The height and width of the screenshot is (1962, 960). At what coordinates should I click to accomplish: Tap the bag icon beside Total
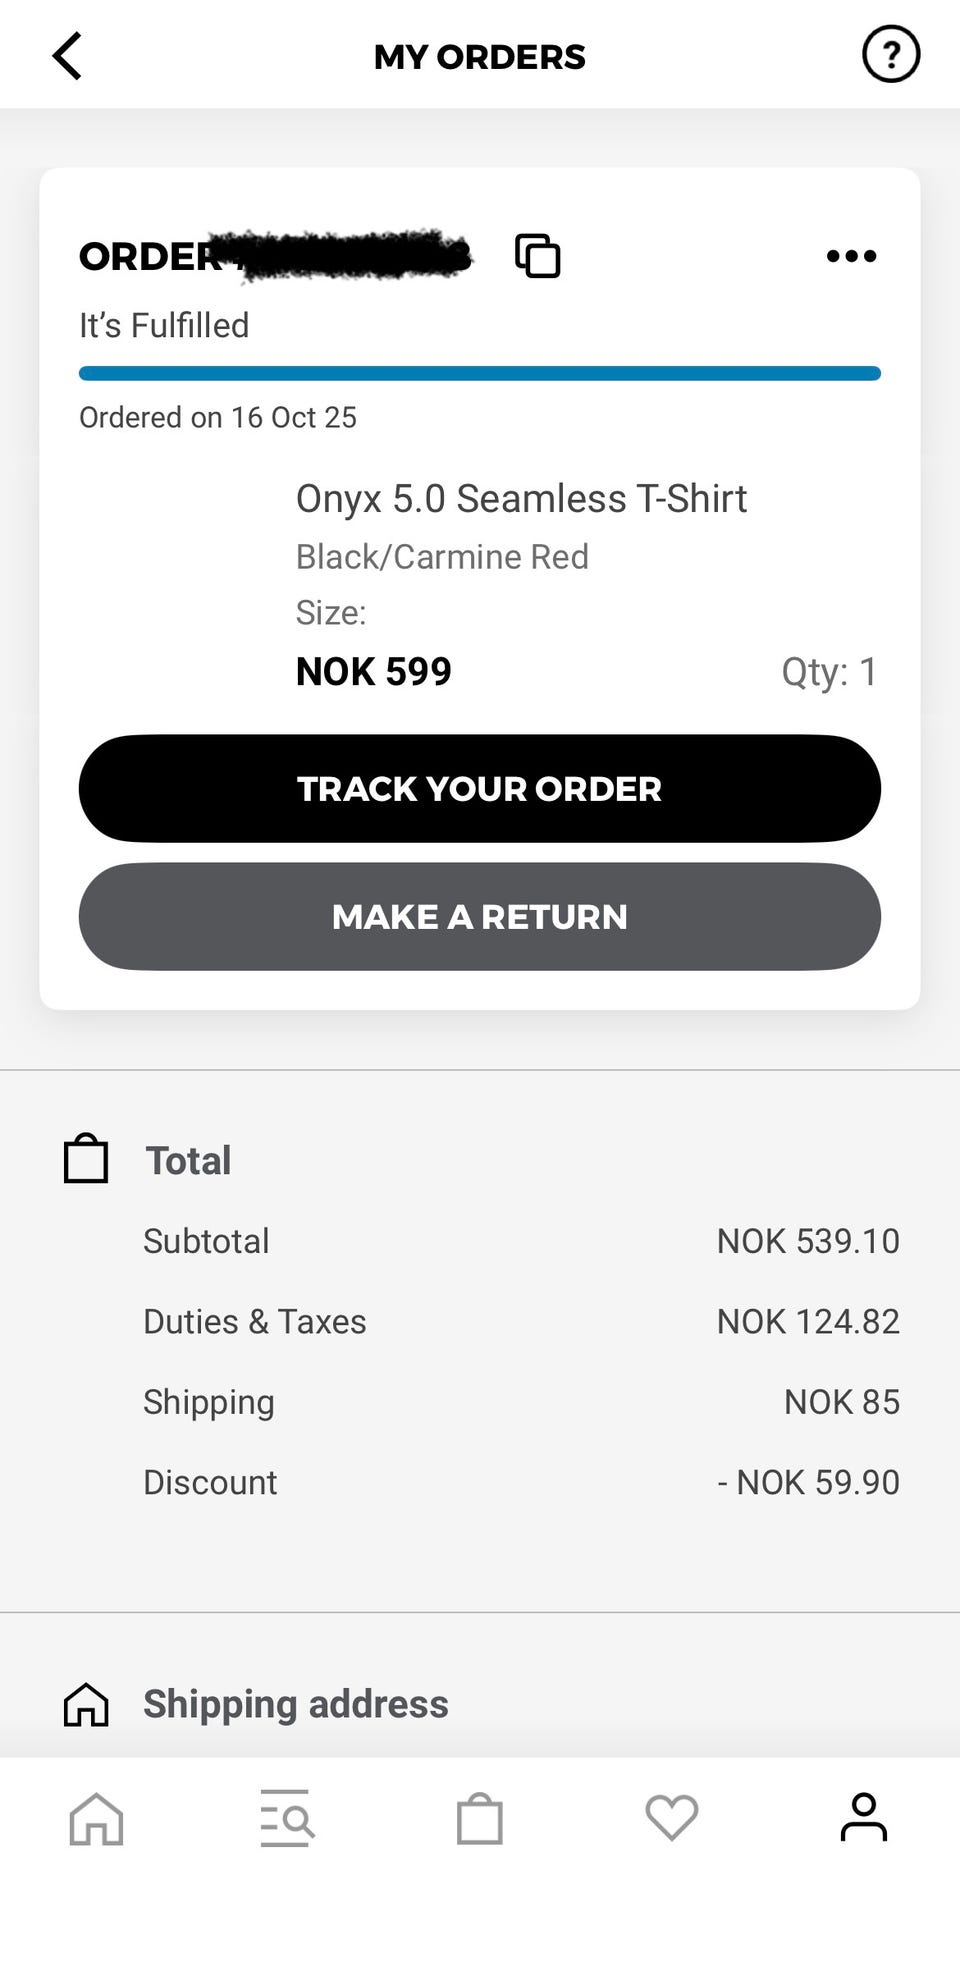pos(86,1159)
